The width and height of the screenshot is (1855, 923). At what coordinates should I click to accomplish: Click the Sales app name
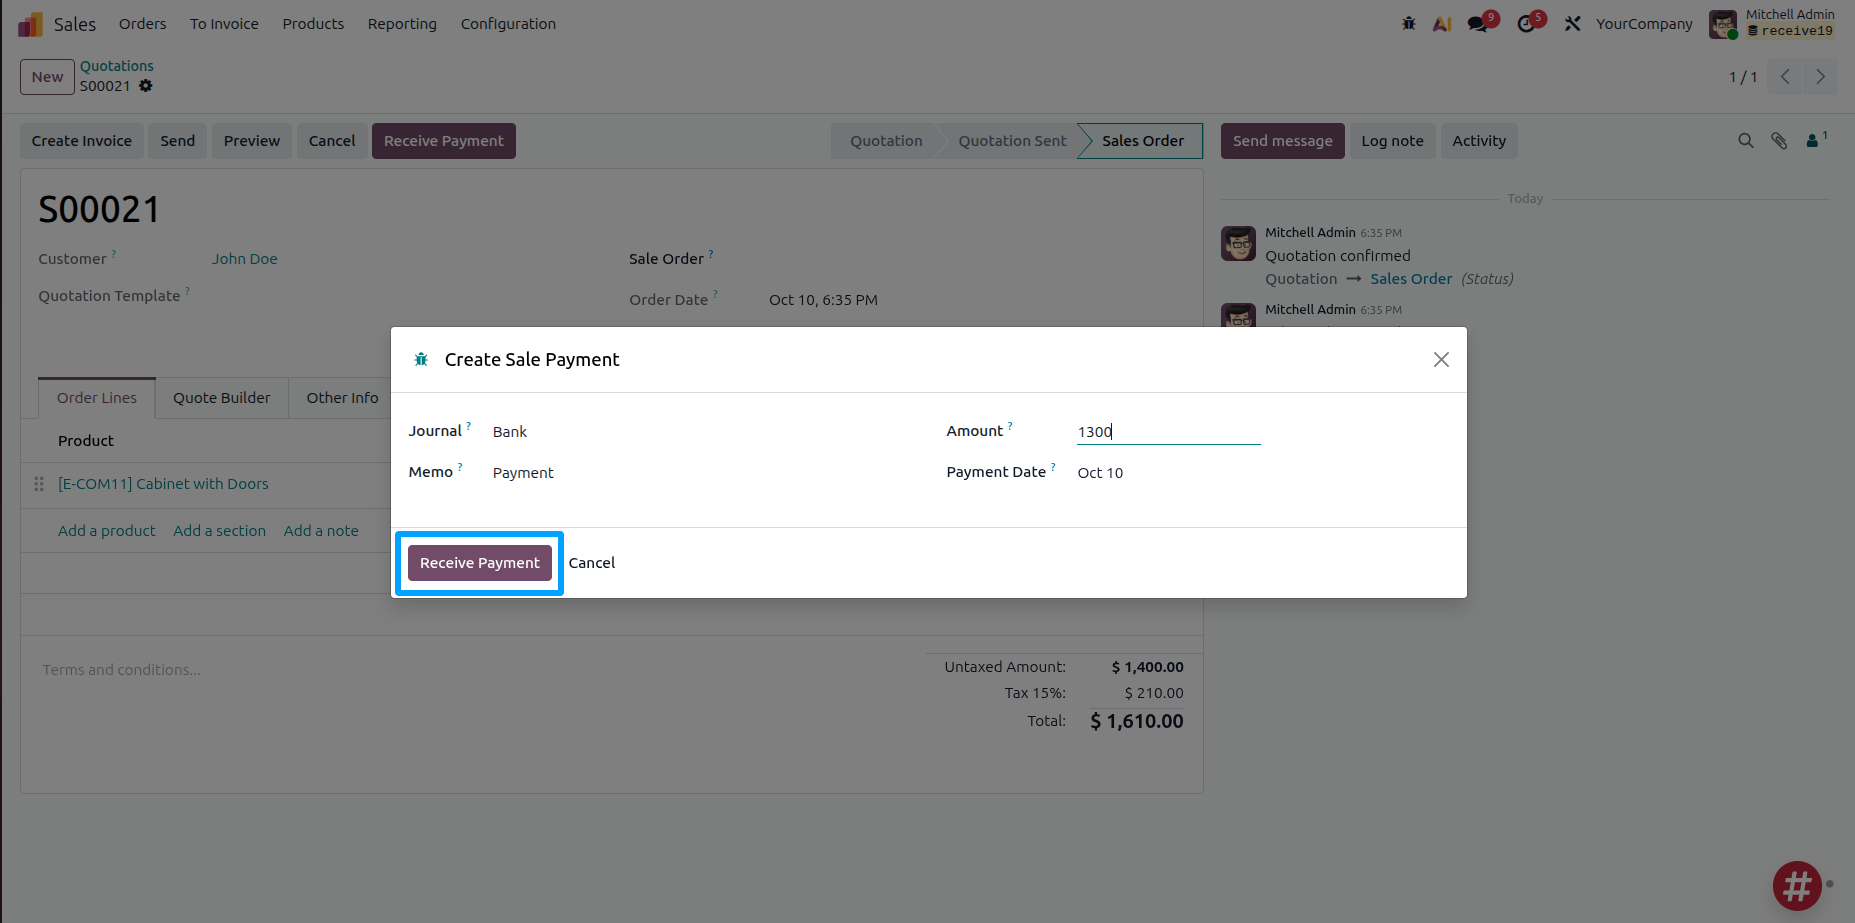pyautogui.click(x=75, y=24)
